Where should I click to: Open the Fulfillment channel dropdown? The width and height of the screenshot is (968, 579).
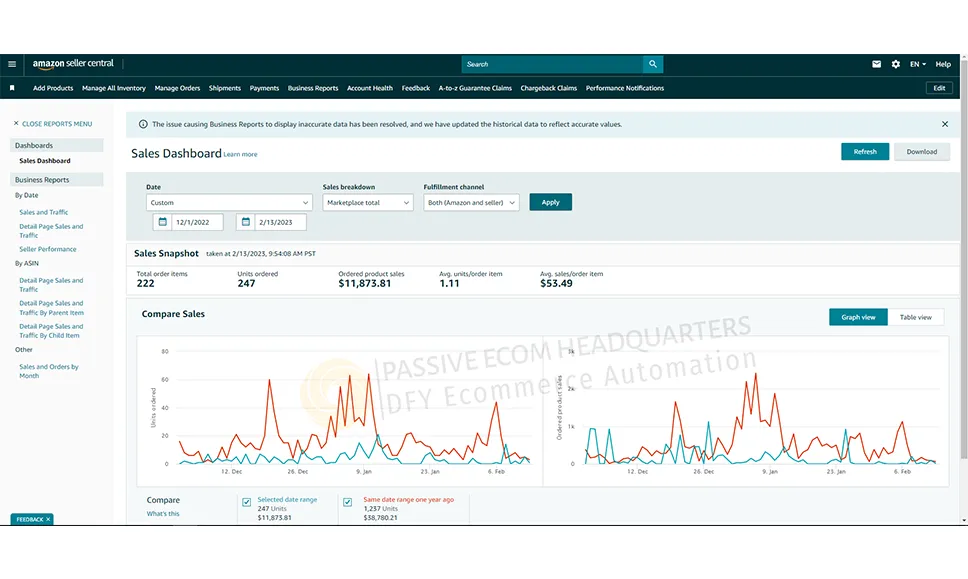click(471, 202)
